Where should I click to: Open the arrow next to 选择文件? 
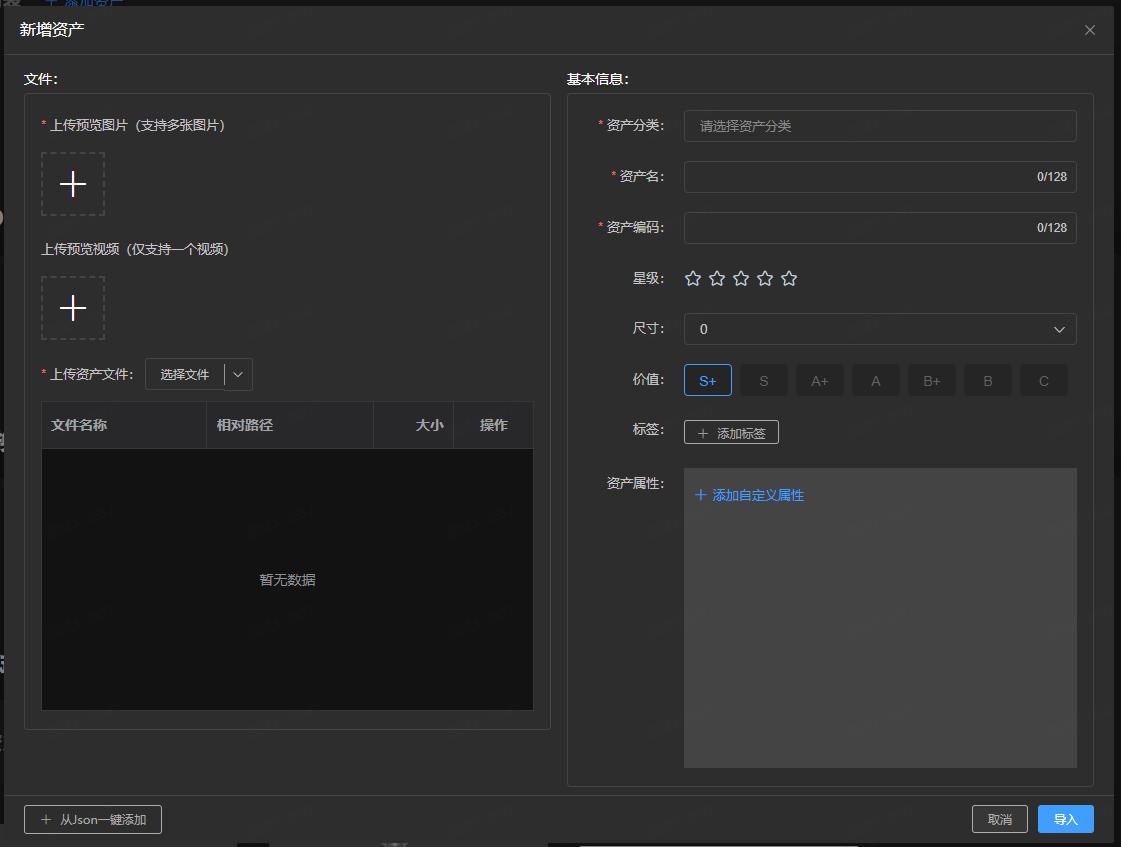click(238, 374)
